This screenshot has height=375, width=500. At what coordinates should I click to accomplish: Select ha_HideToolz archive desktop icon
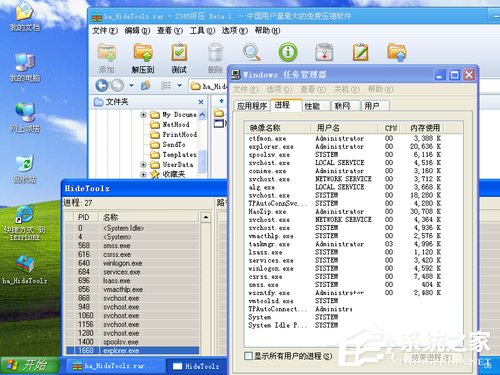pos(25,270)
